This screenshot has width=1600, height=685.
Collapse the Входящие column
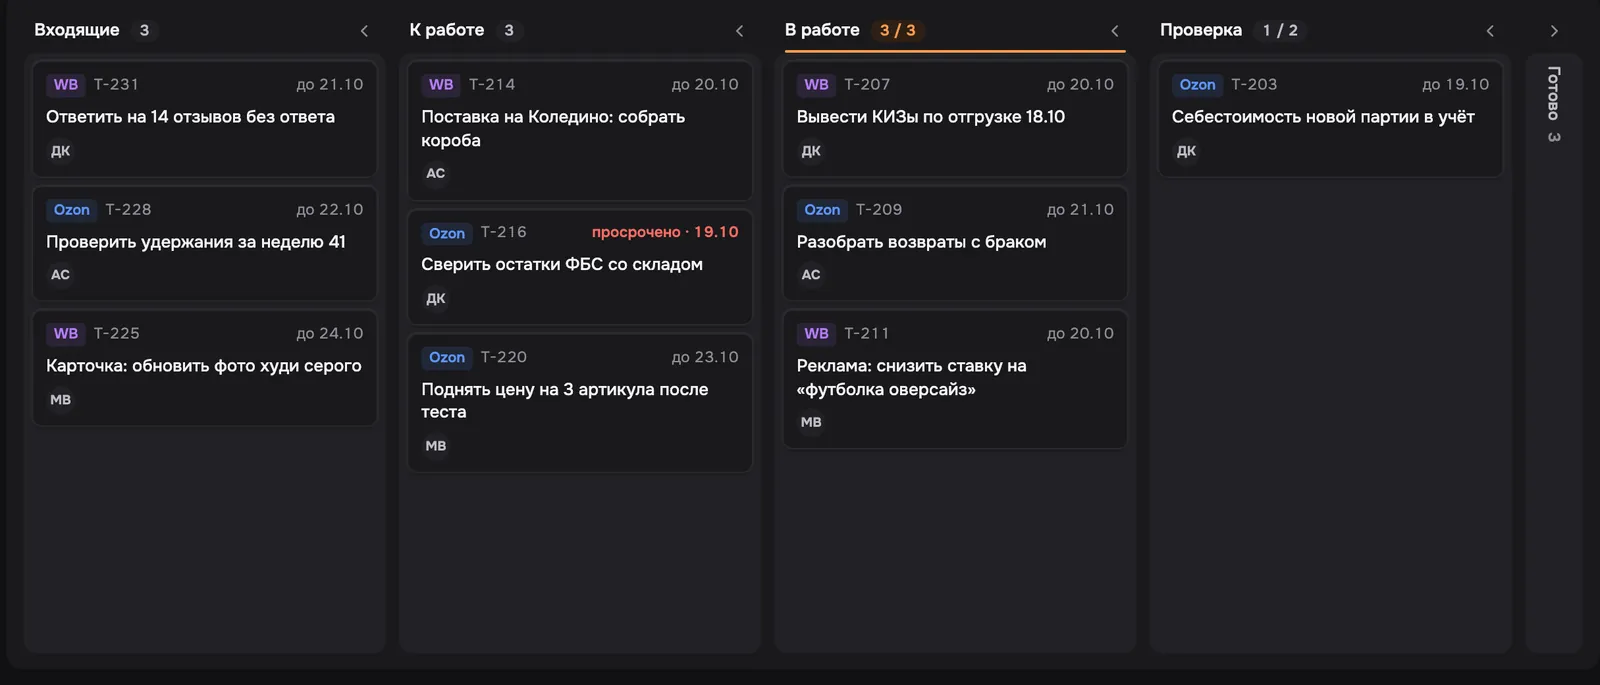[x=364, y=31]
